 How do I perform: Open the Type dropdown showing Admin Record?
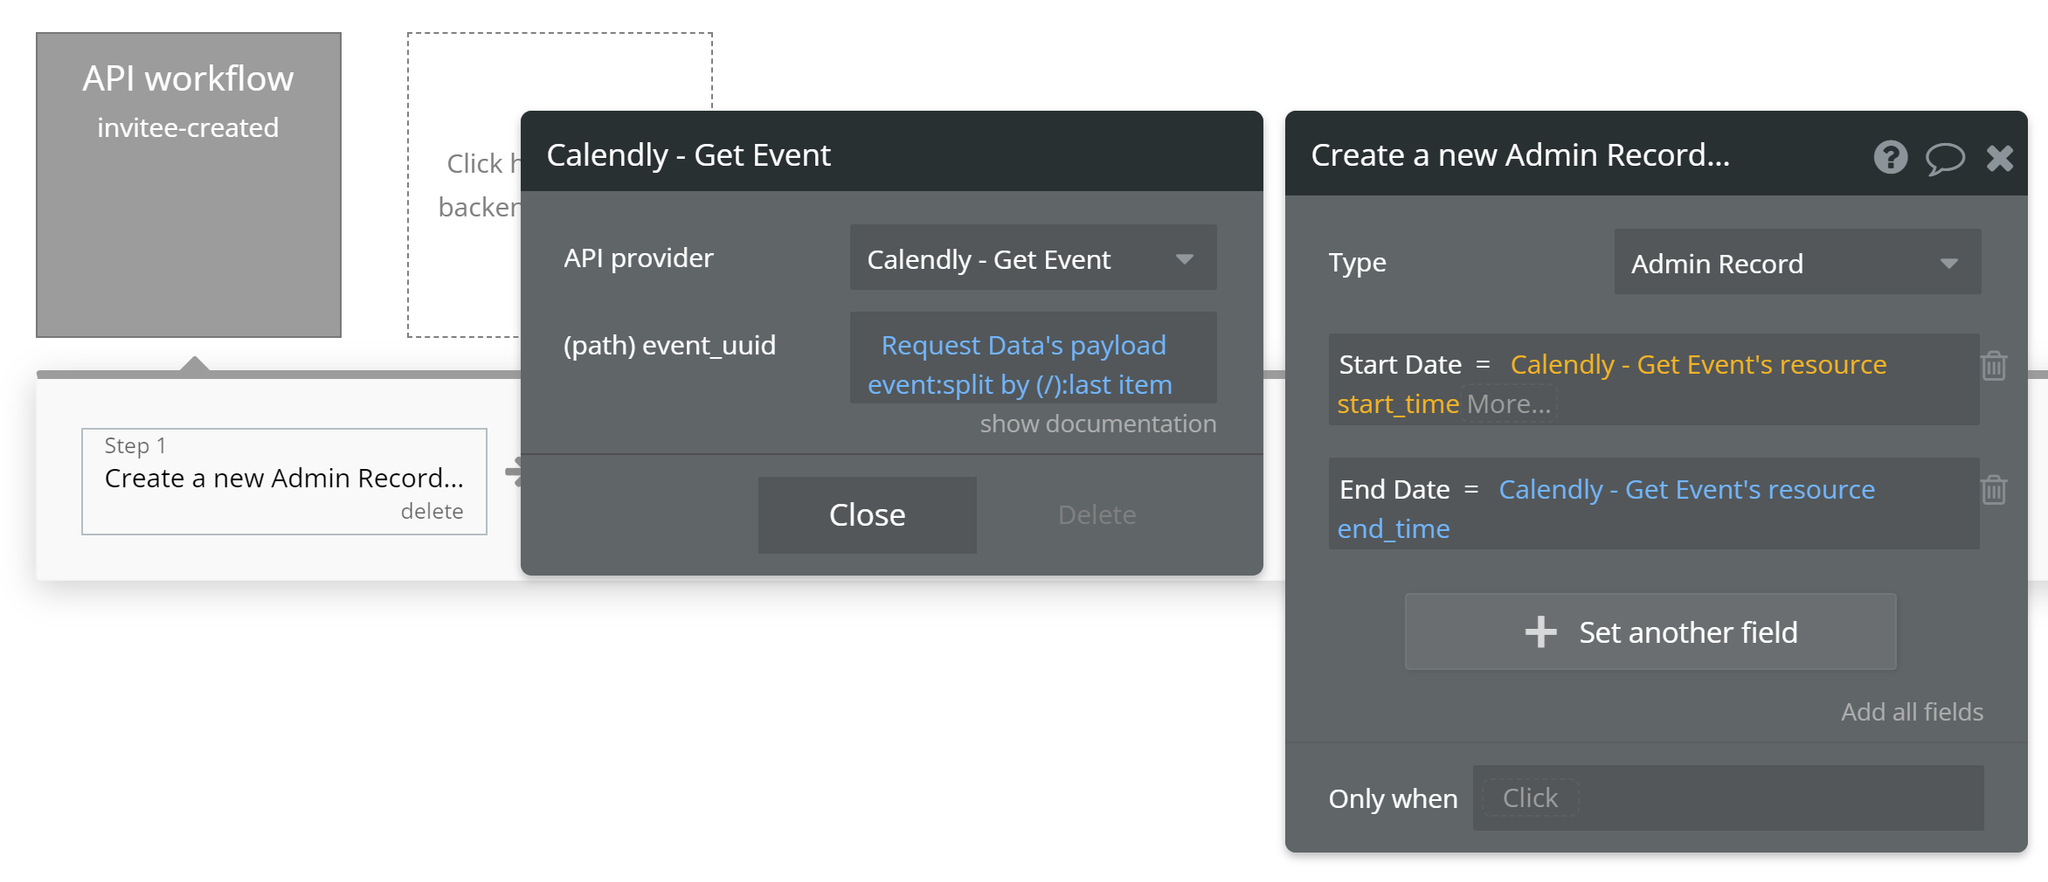pos(1797,262)
